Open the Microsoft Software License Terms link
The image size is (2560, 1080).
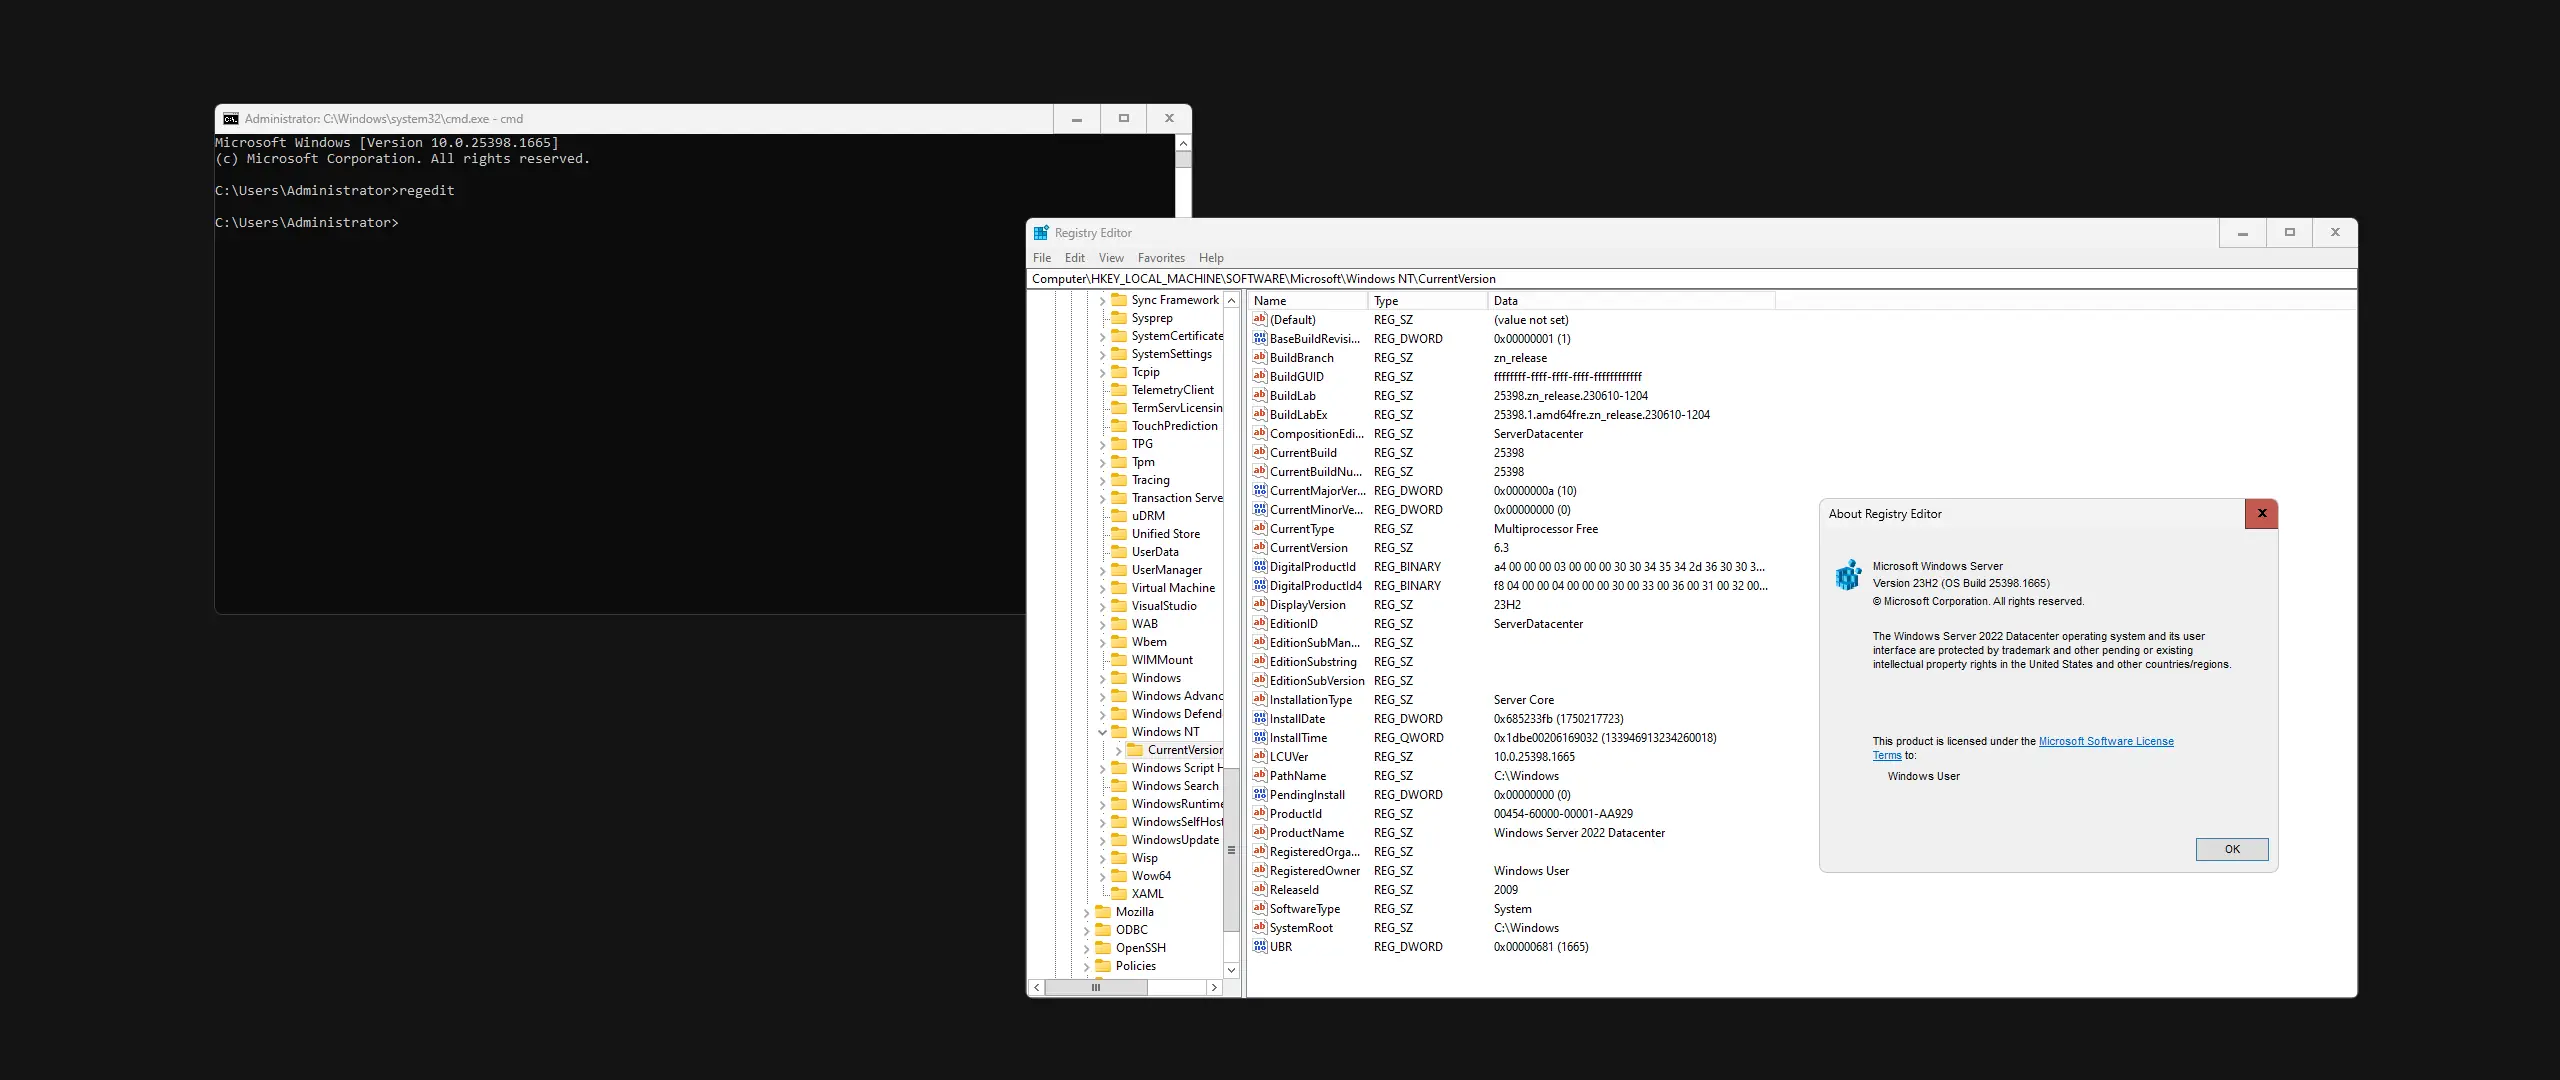coord(2105,741)
